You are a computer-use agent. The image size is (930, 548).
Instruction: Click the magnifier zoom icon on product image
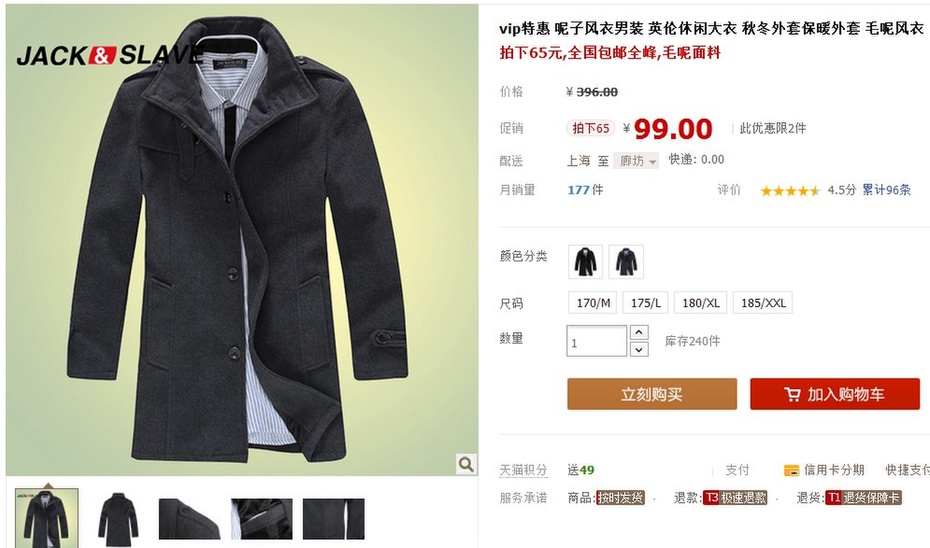tap(466, 464)
